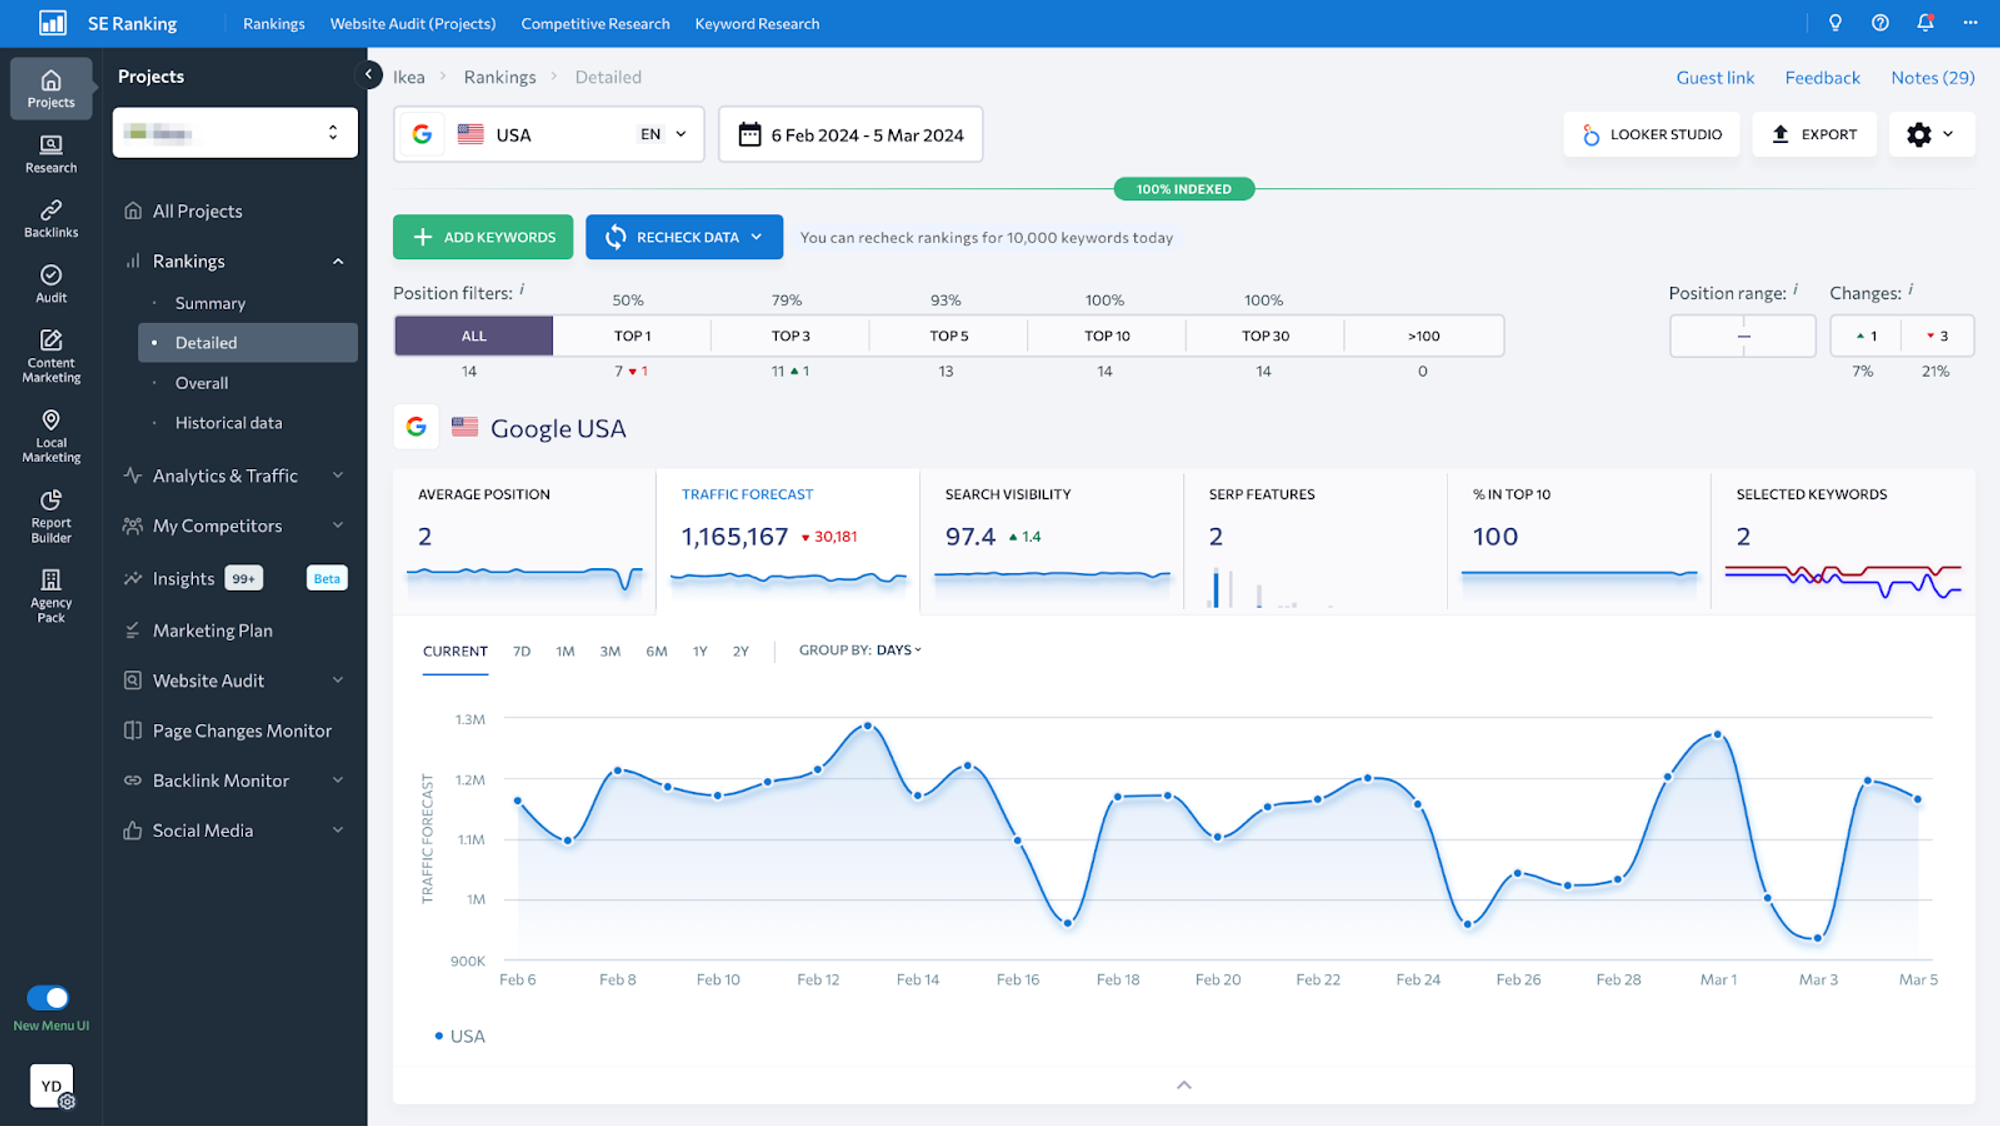Open the date range picker field
Image resolution: width=2000 pixels, height=1126 pixels.
click(x=850, y=134)
